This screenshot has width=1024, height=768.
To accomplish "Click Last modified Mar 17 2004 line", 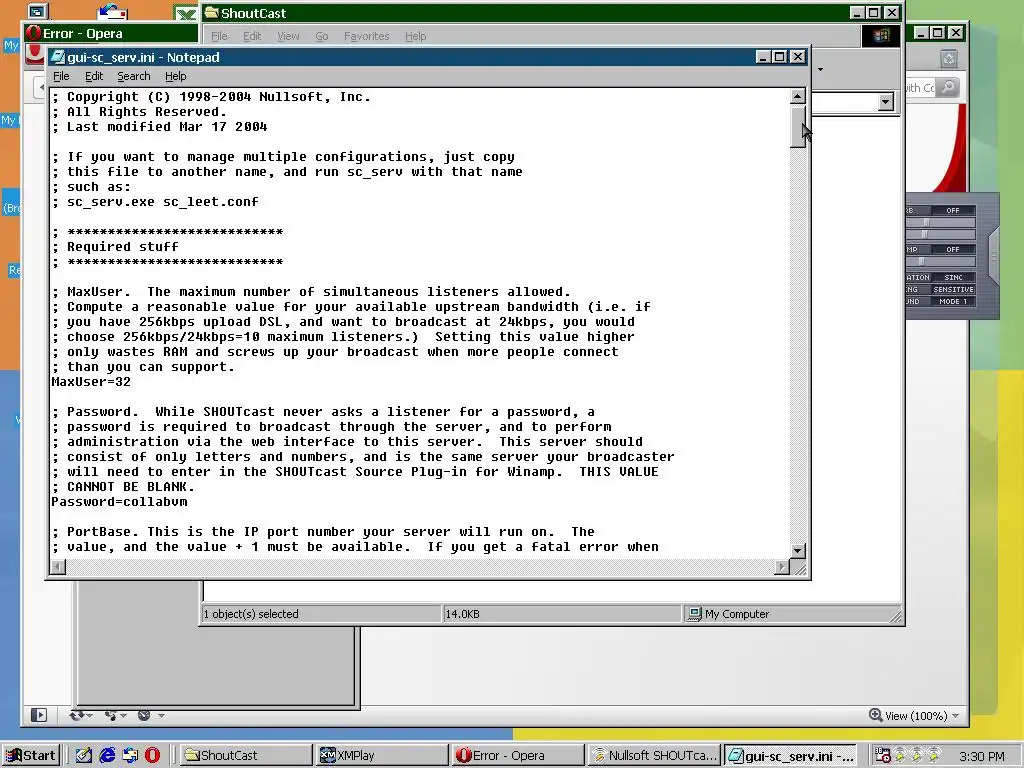I will click(x=159, y=127).
